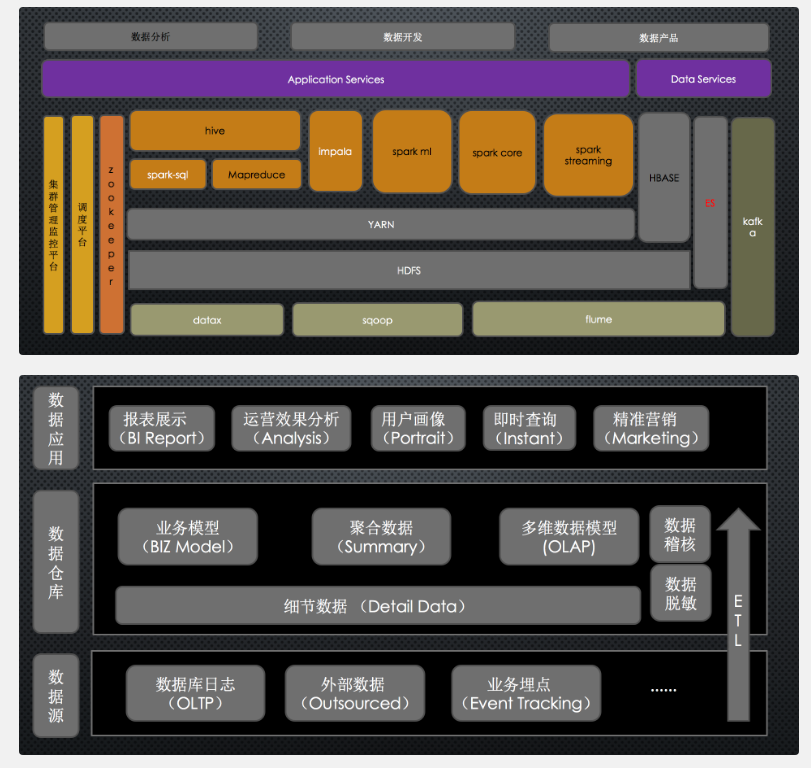The width and height of the screenshot is (811, 768).
Task: Select the spark ml block
Action: [x=412, y=152]
